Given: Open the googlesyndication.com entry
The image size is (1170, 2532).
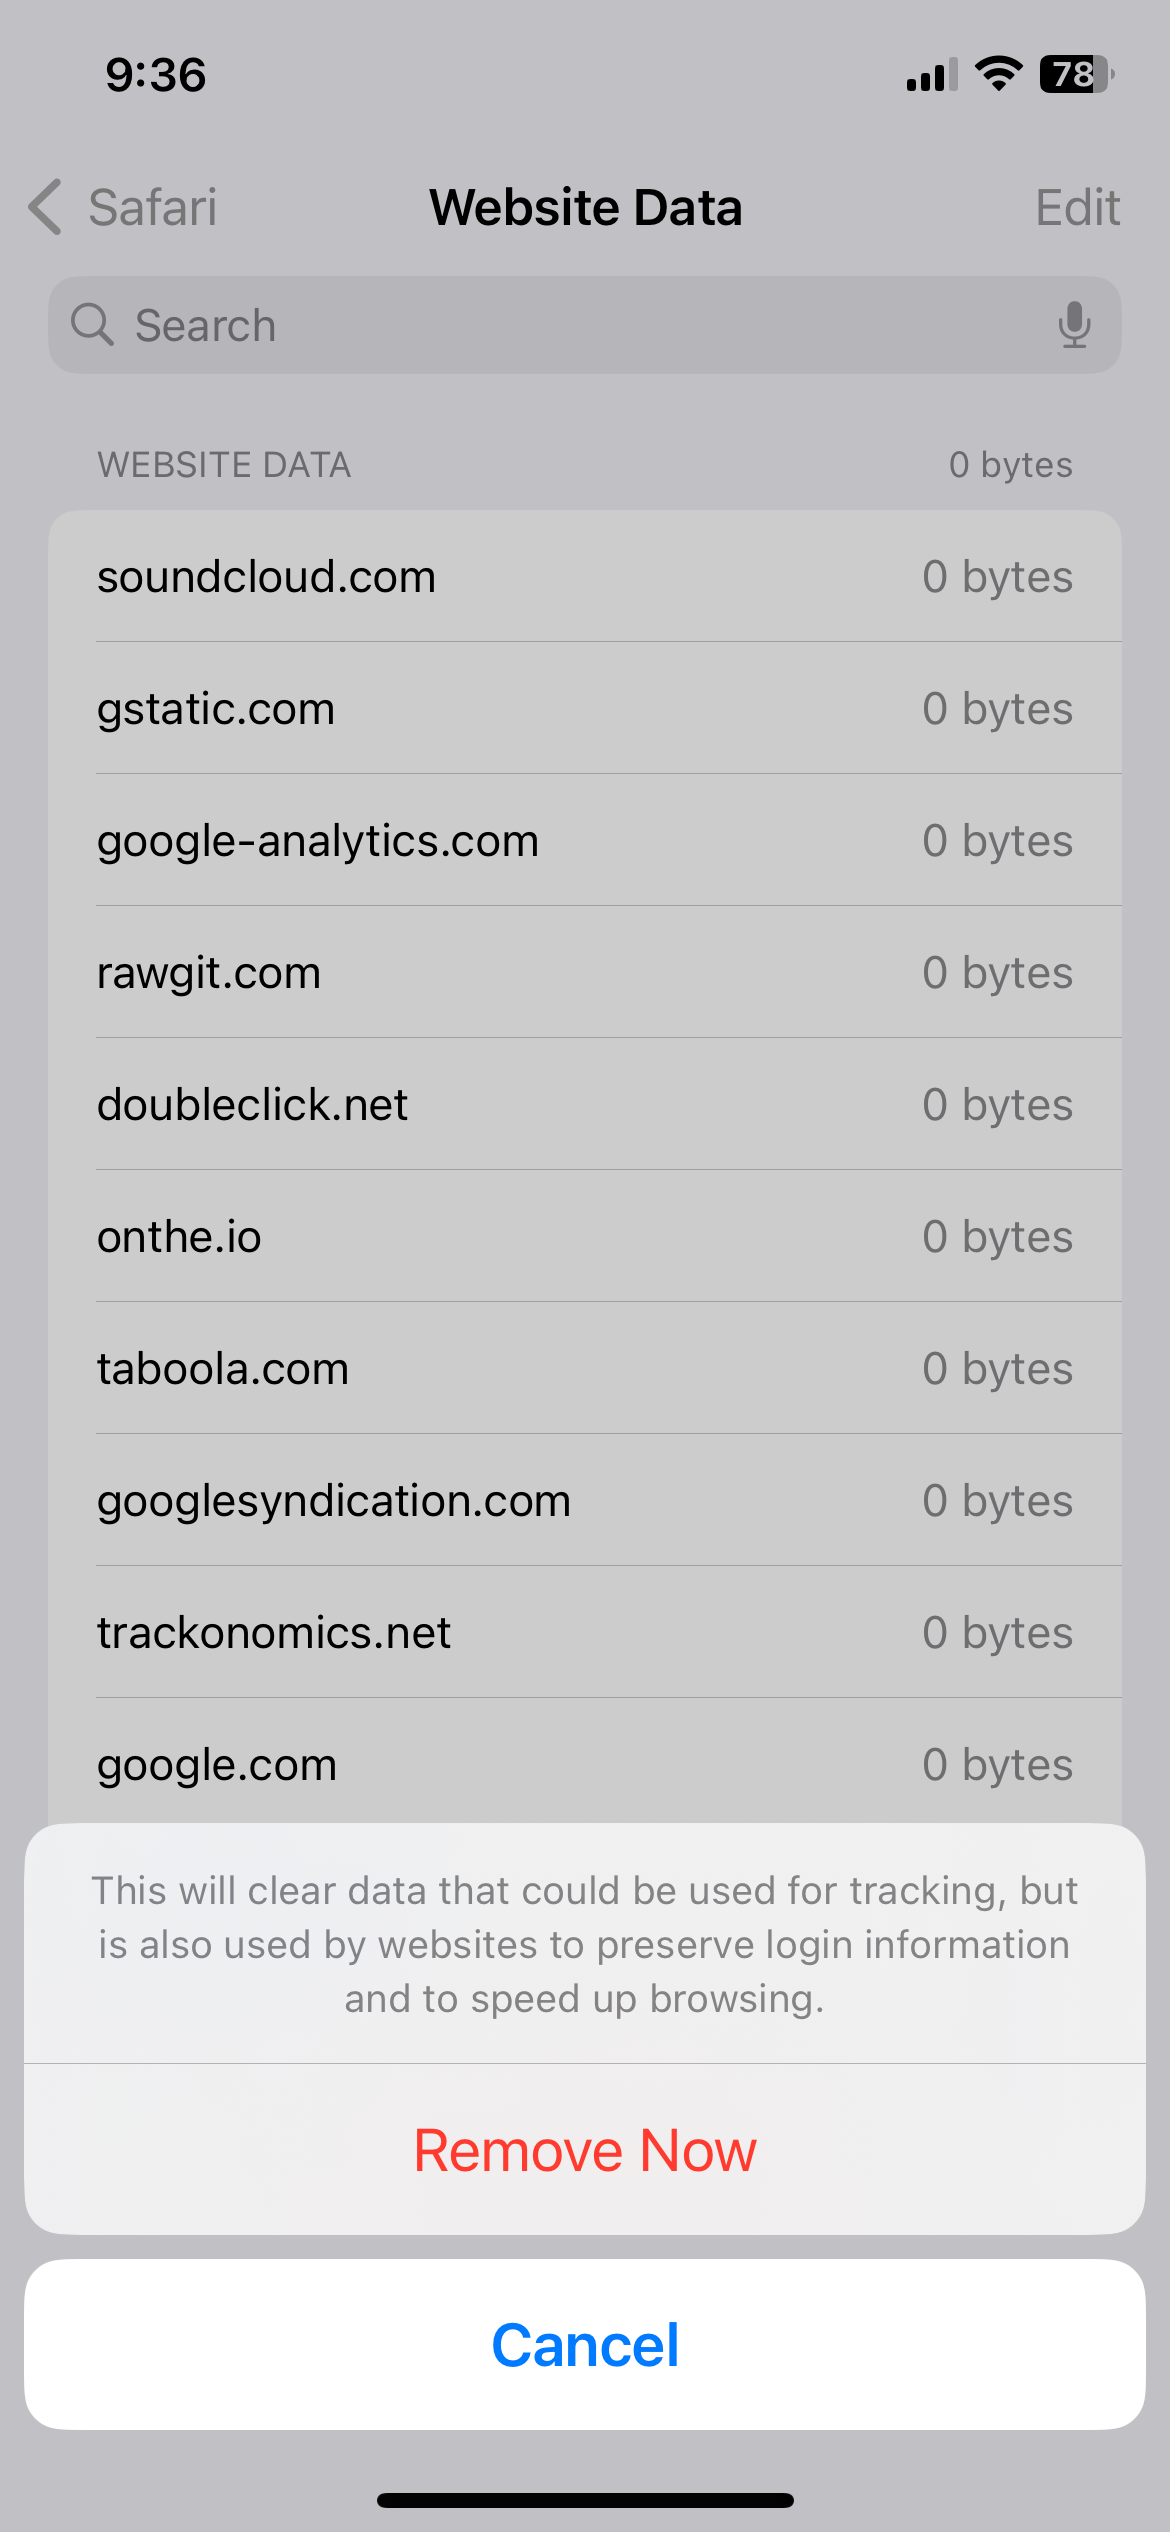Looking at the screenshot, I should point(585,1501).
